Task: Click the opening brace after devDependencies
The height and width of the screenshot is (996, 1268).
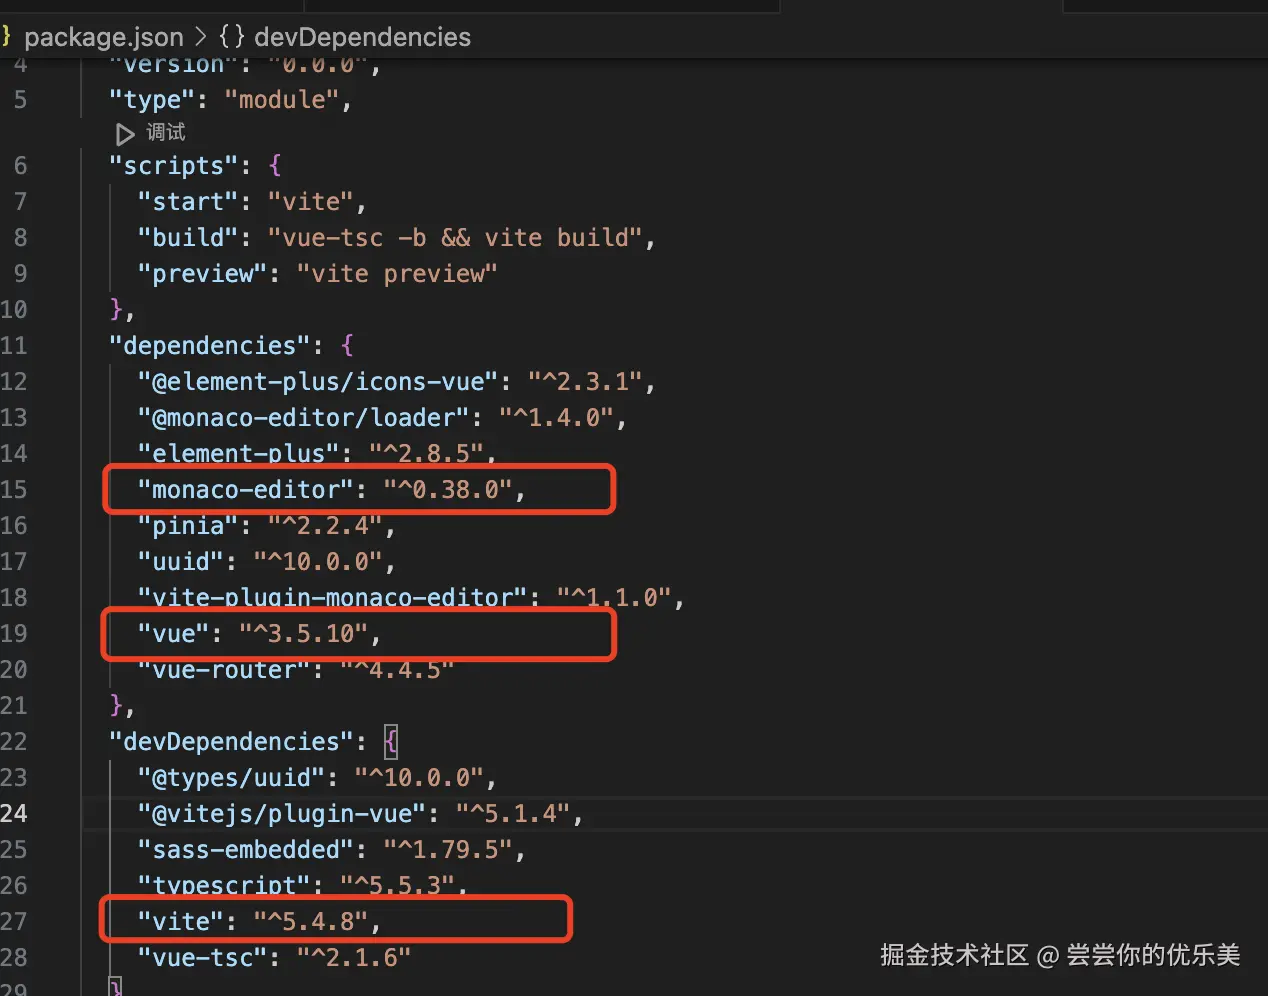Action: (x=391, y=742)
